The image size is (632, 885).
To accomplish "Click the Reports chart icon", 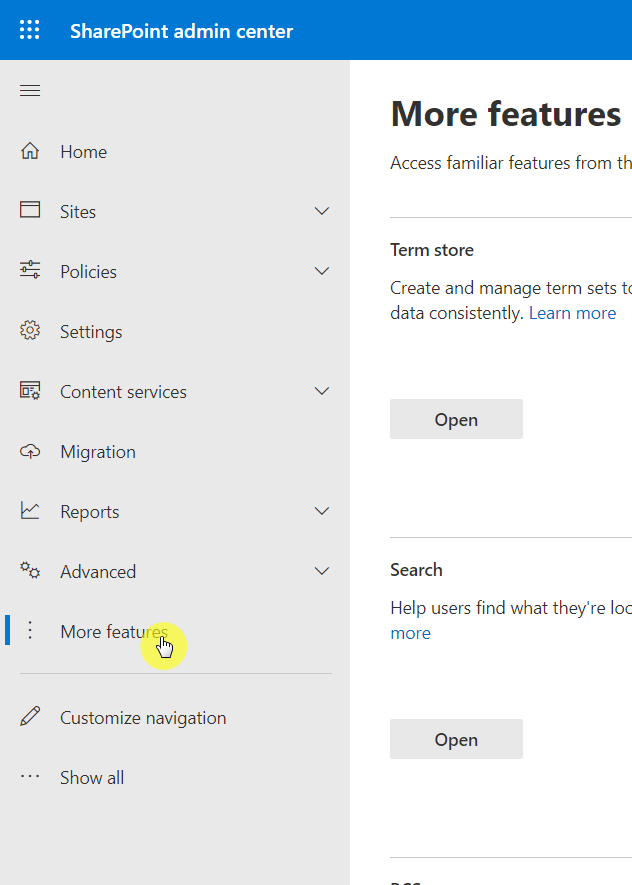I will (30, 511).
